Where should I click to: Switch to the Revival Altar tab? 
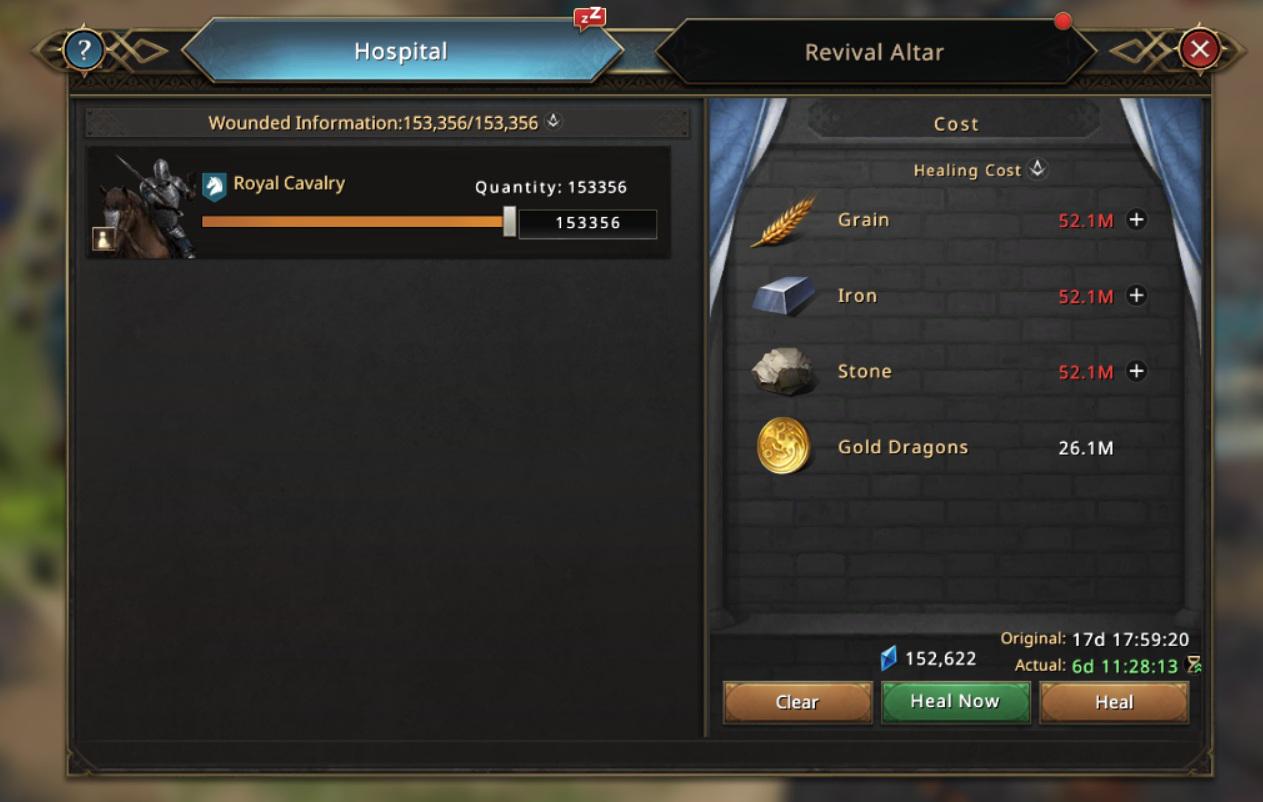click(x=874, y=52)
